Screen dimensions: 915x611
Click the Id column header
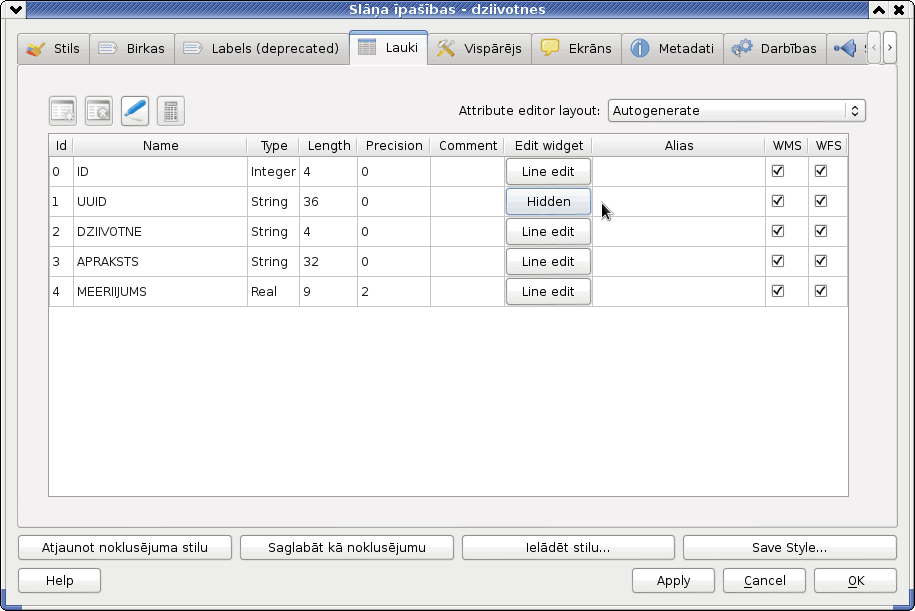pyautogui.click(x=61, y=146)
